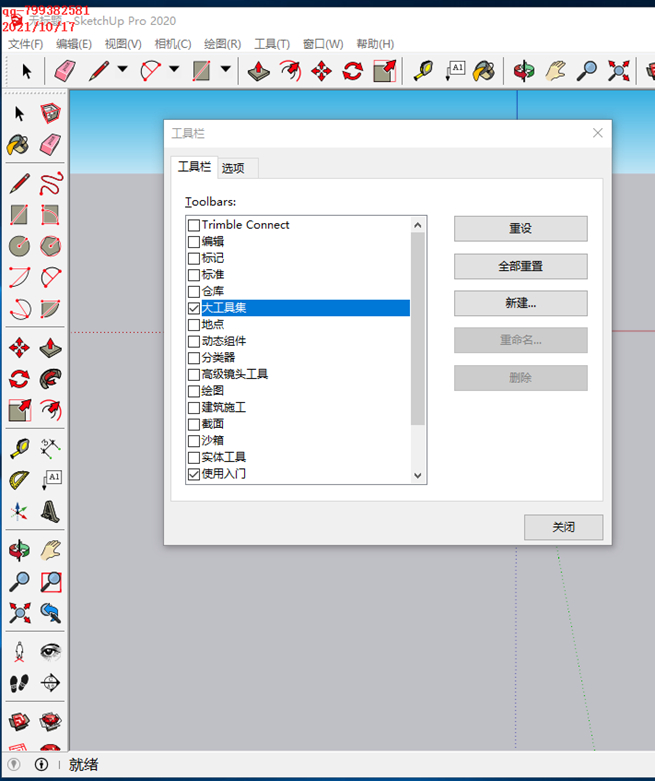Select the Tape Measure tool in top toolbar
The image size is (655, 781).
(424, 71)
